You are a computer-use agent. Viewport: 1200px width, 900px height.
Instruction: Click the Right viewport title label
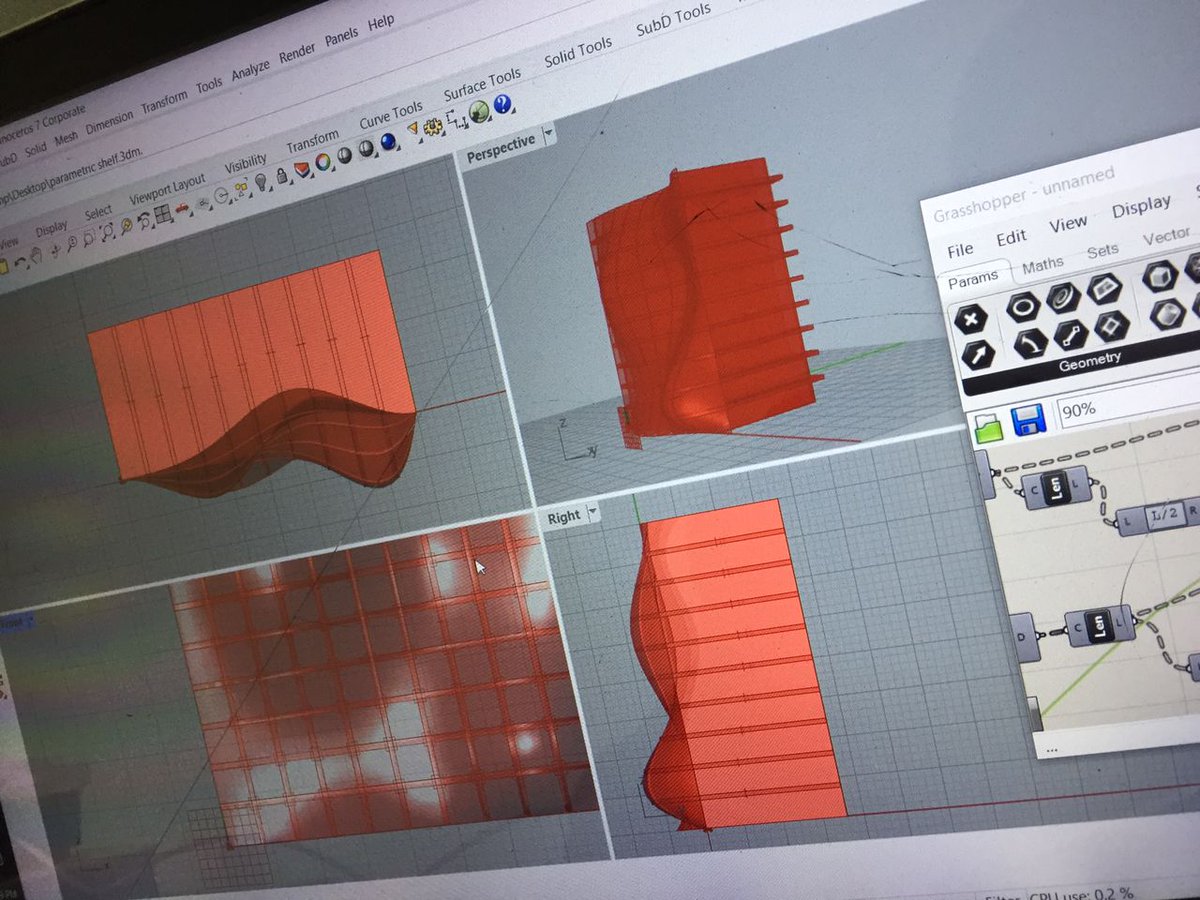click(x=563, y=517)
